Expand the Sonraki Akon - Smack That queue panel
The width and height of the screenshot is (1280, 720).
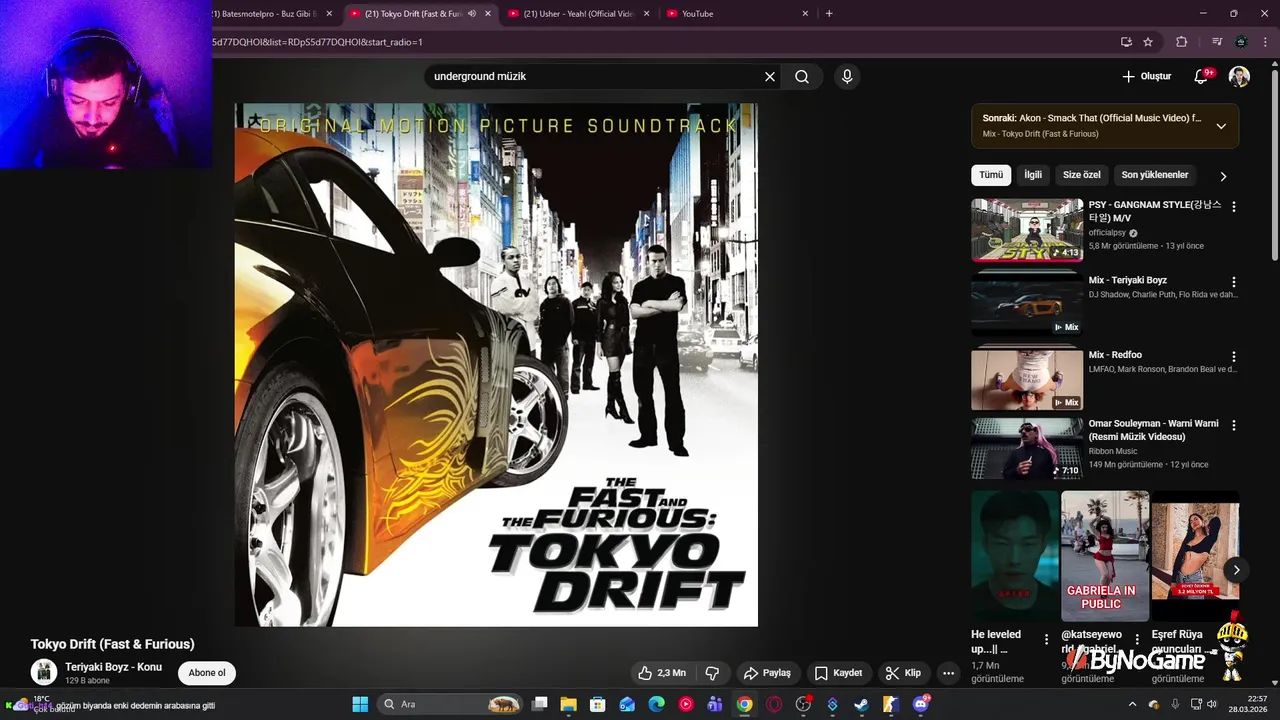point(1221,126)
